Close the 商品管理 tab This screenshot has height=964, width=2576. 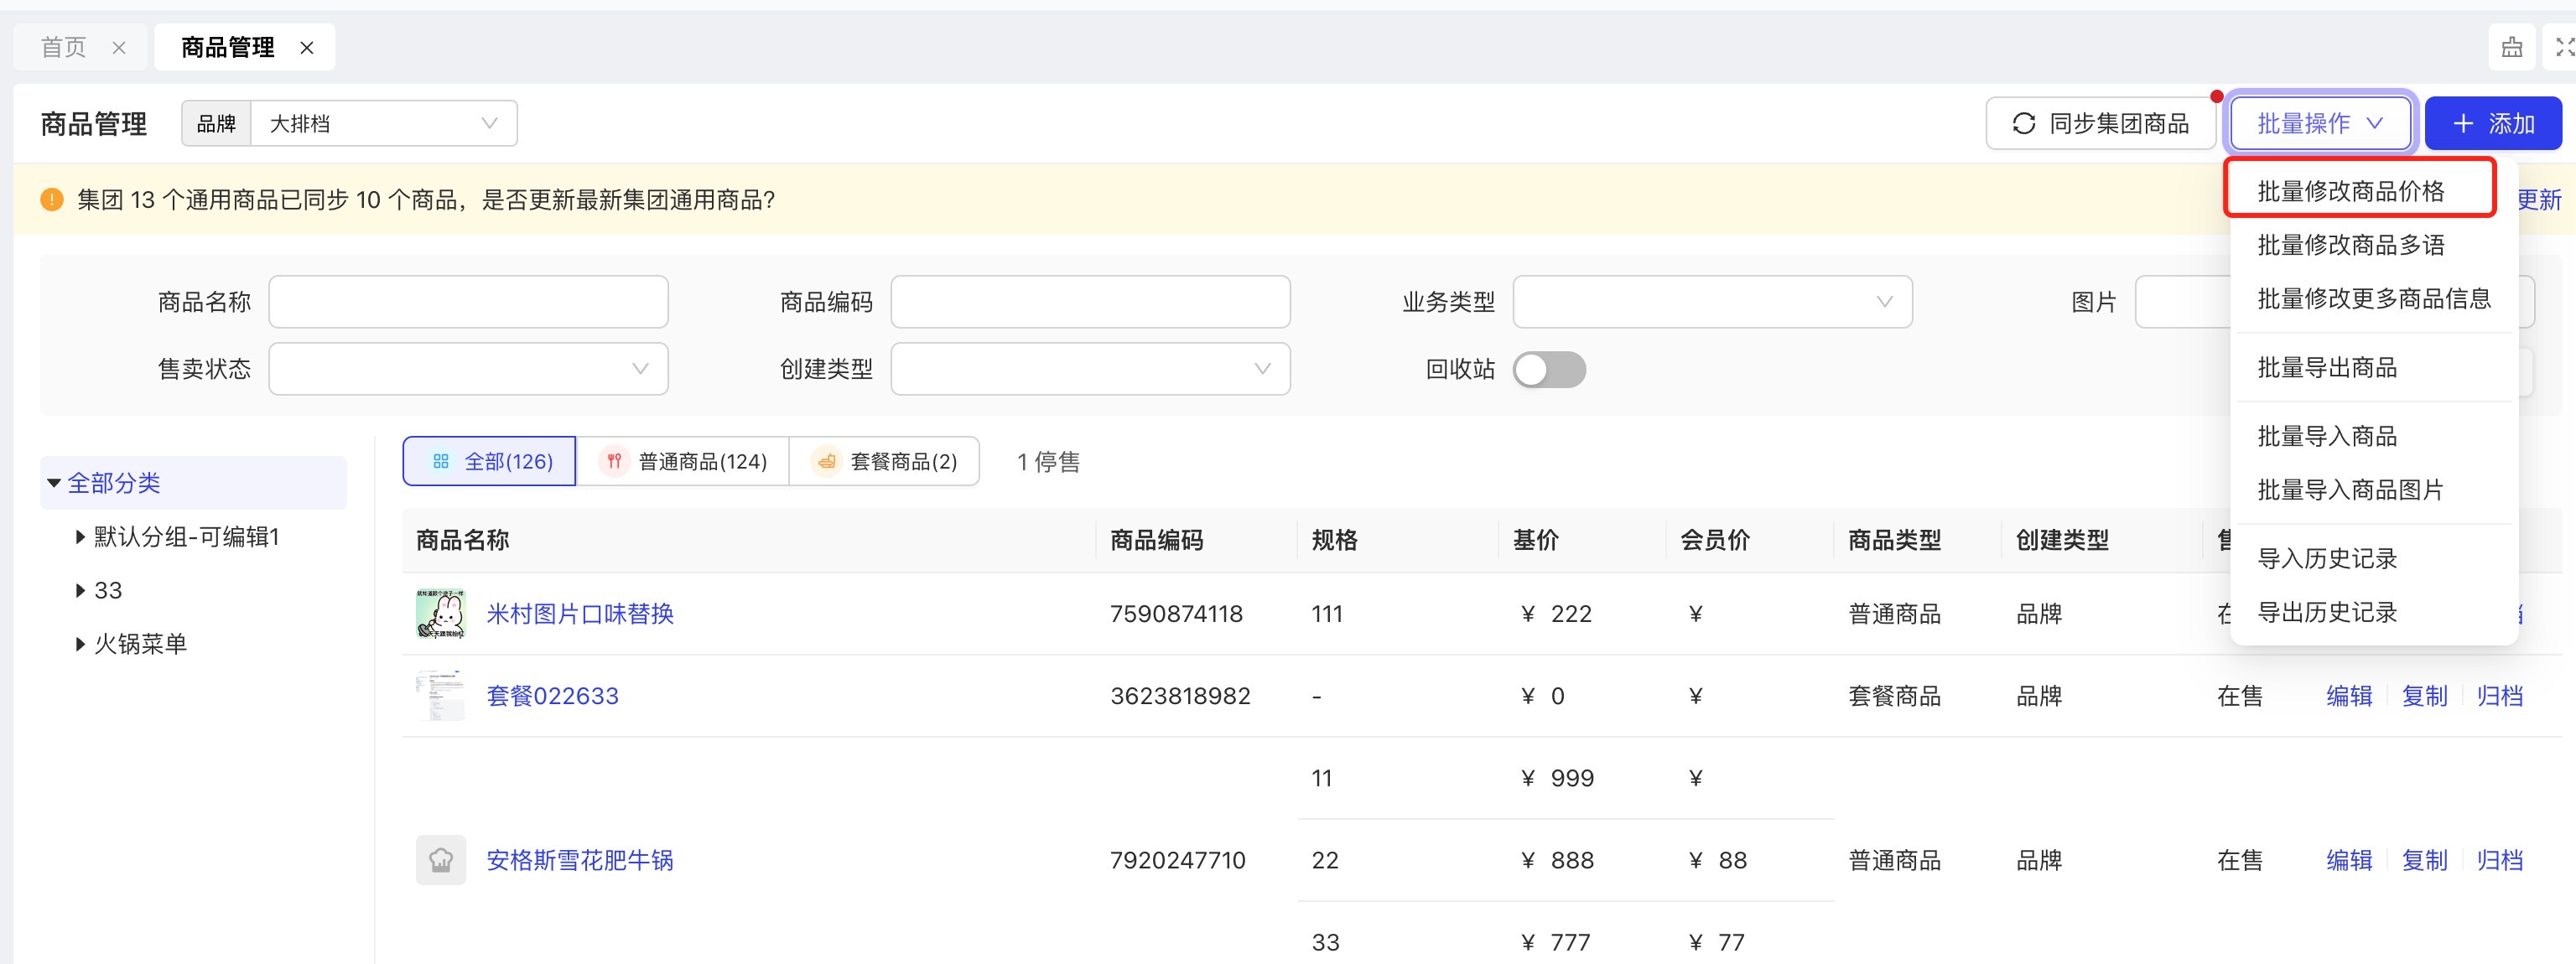tap(307, 48)
